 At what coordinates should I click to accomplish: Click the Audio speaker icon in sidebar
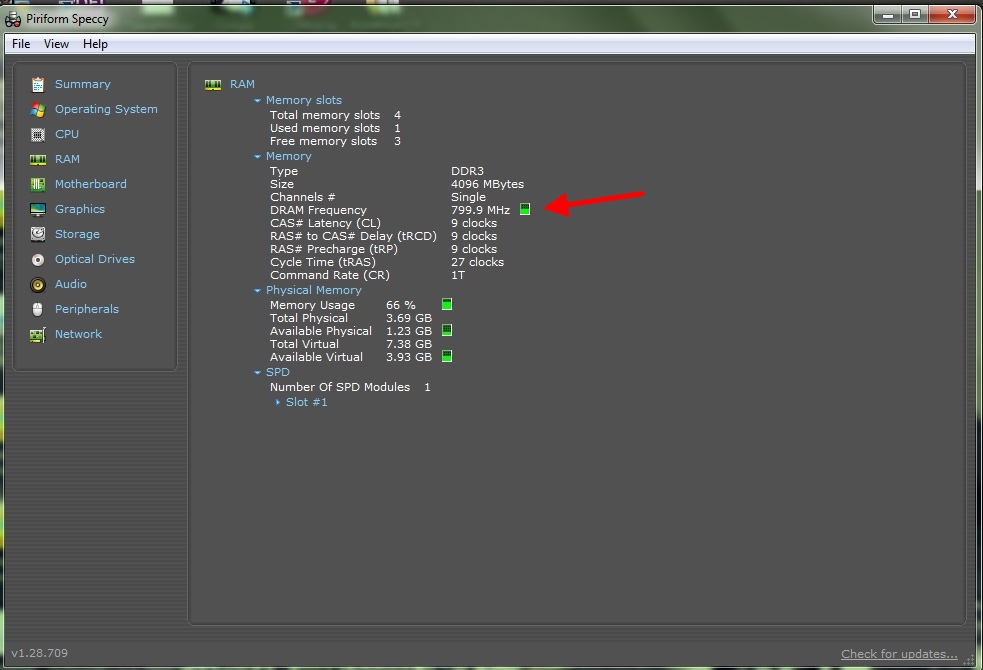tap(38, 285)
